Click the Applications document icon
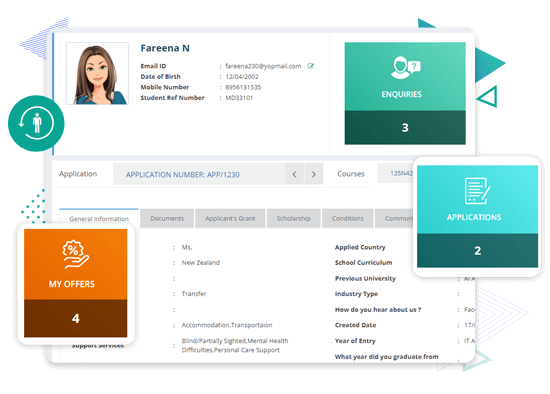Image resolution: width=550 pixels, height=394 pixels. 477,191
